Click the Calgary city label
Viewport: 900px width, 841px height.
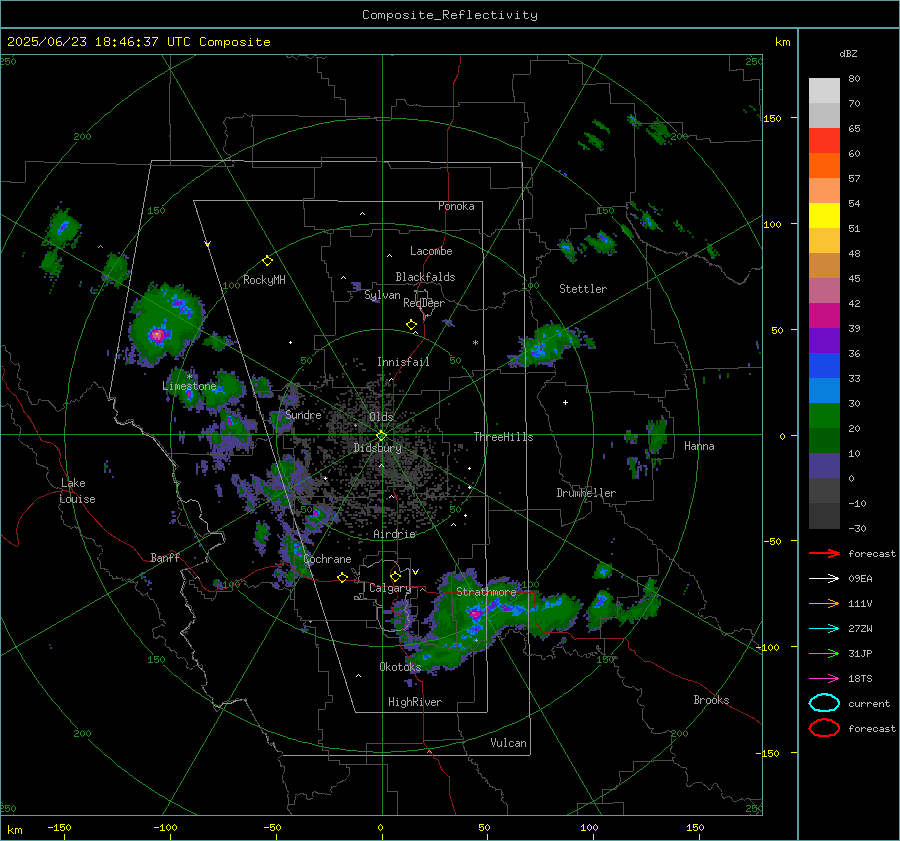[390, 588]
